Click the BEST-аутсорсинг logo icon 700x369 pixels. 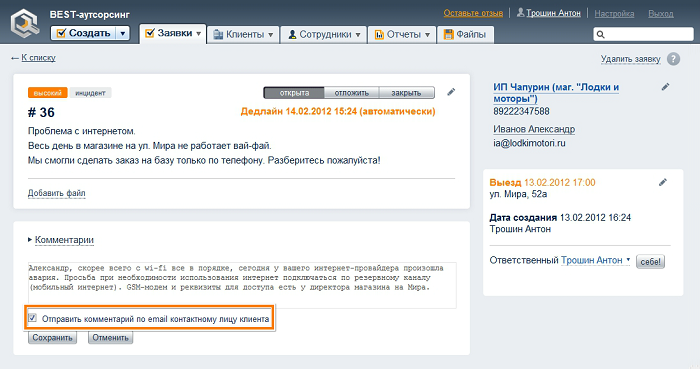(x=25, y=23)
